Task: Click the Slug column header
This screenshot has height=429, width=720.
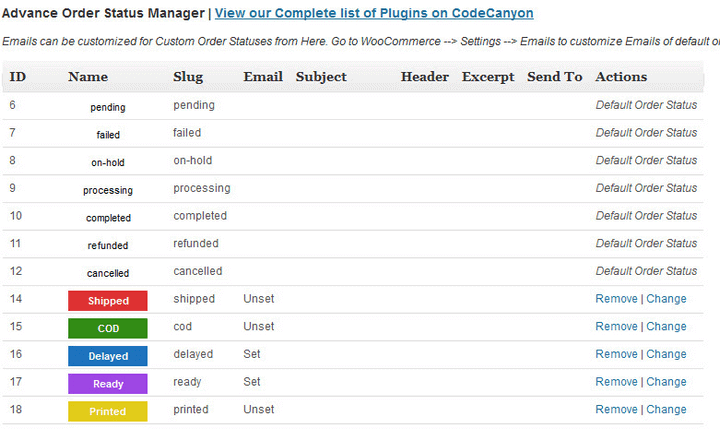Action: point(188,77)
